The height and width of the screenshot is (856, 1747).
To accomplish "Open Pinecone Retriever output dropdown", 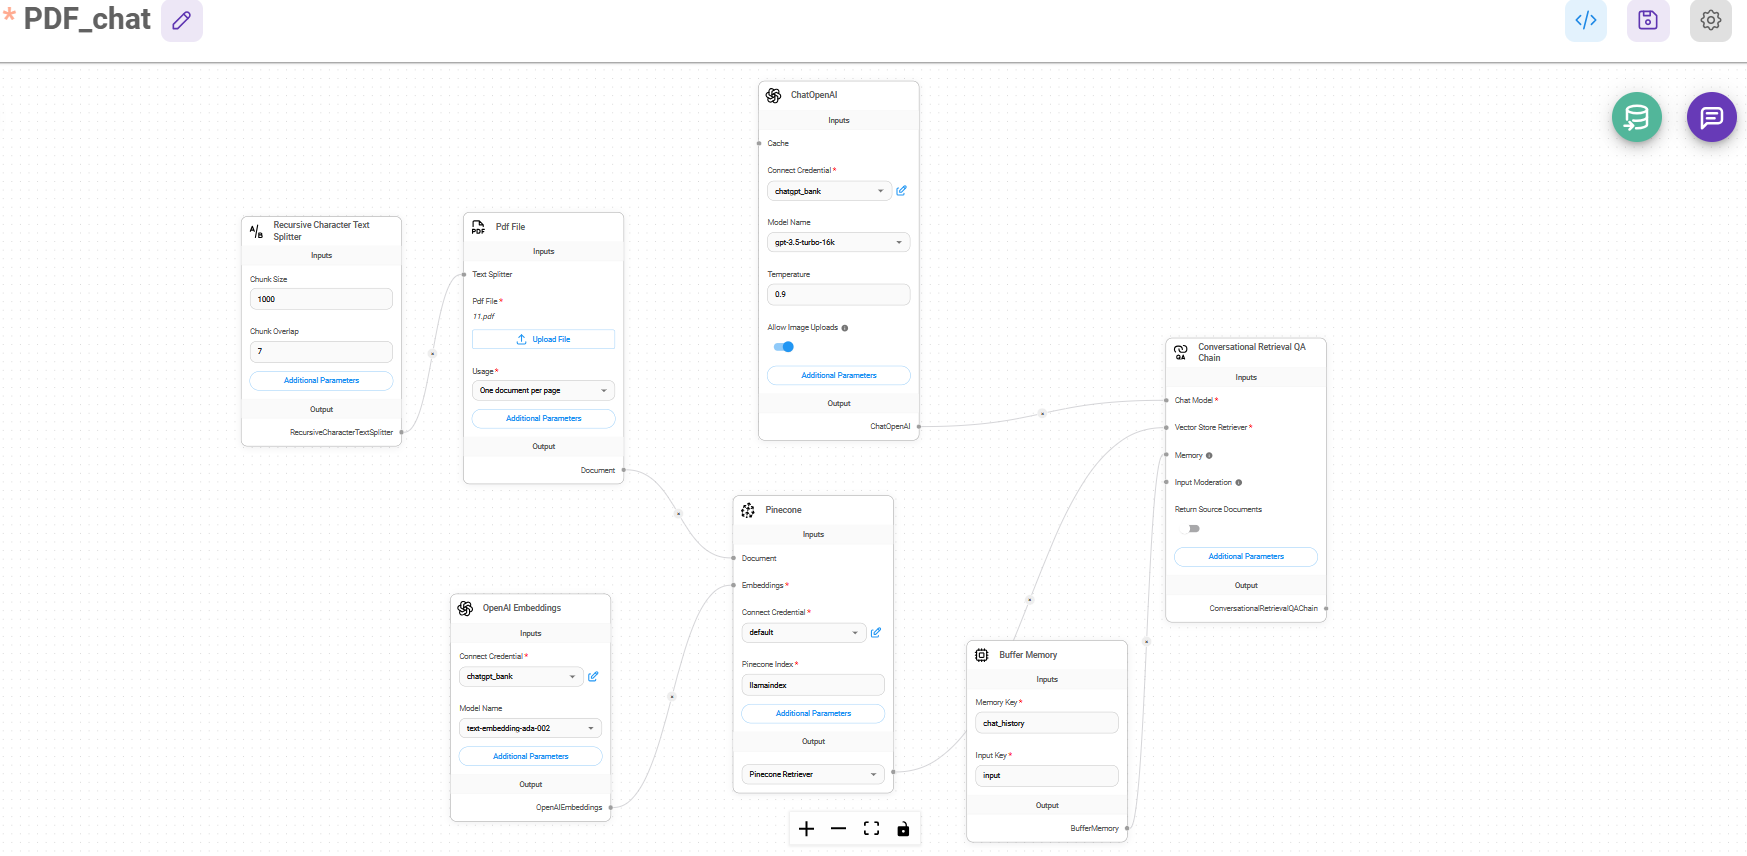I will (x=813, y=774).
